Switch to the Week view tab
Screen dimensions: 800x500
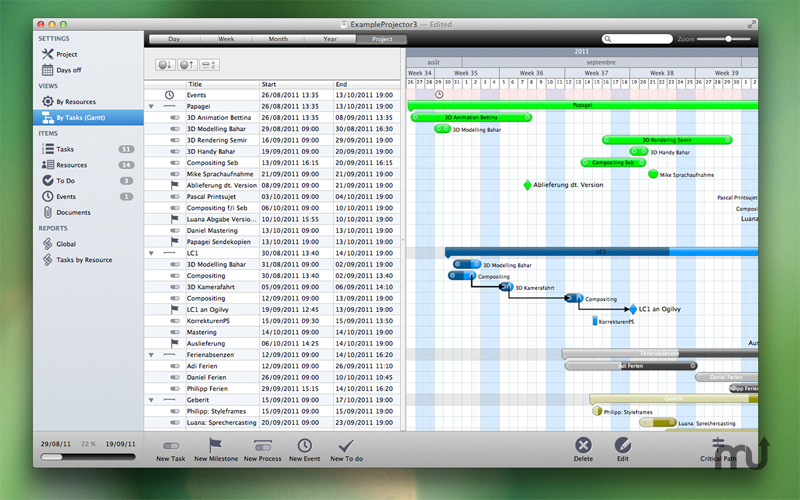pos(226,39)
